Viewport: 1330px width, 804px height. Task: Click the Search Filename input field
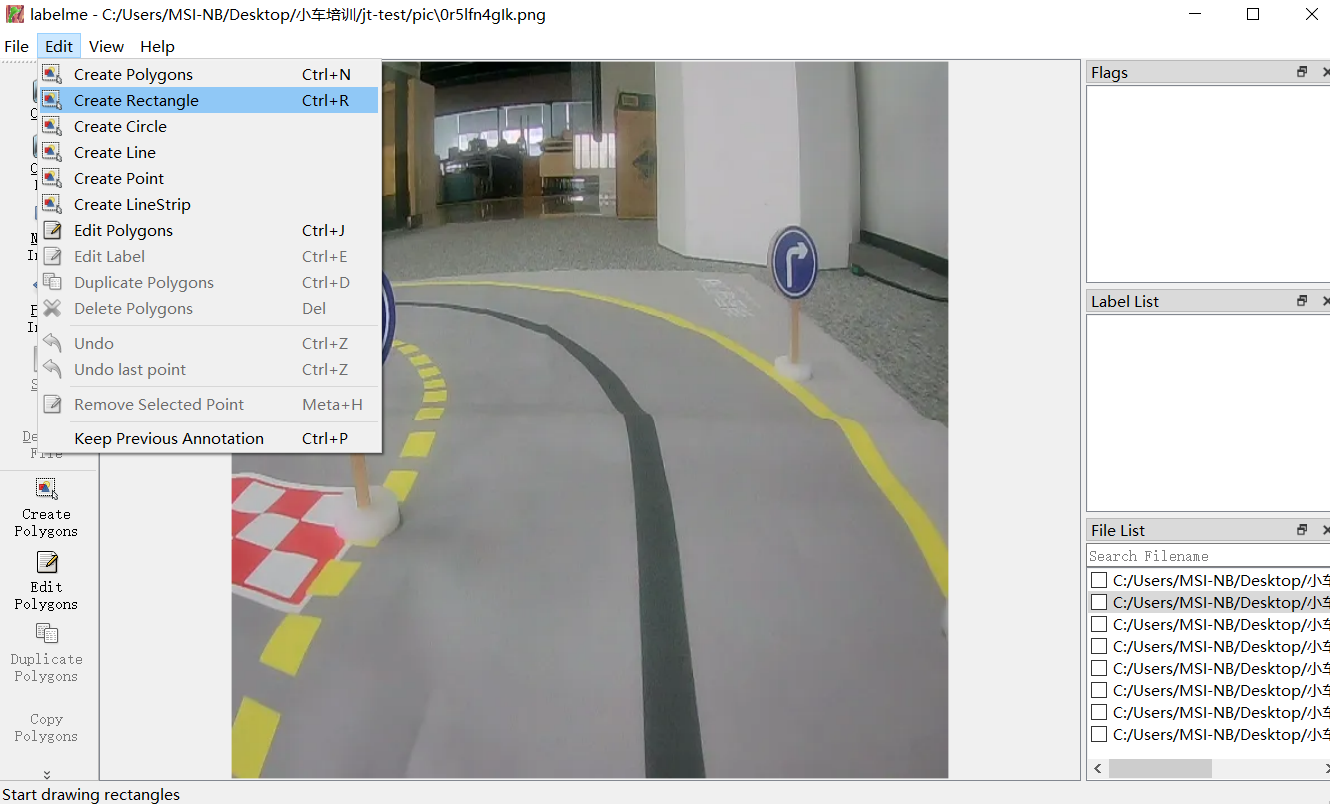1205,556
